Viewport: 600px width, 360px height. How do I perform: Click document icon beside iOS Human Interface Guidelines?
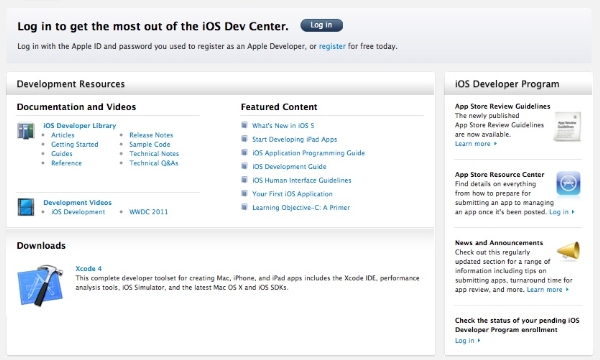coord(244,179)
